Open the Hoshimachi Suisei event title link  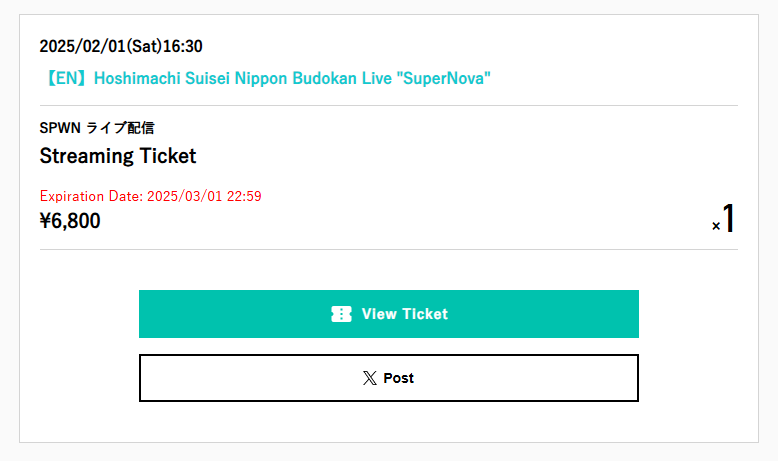[265, 78]
